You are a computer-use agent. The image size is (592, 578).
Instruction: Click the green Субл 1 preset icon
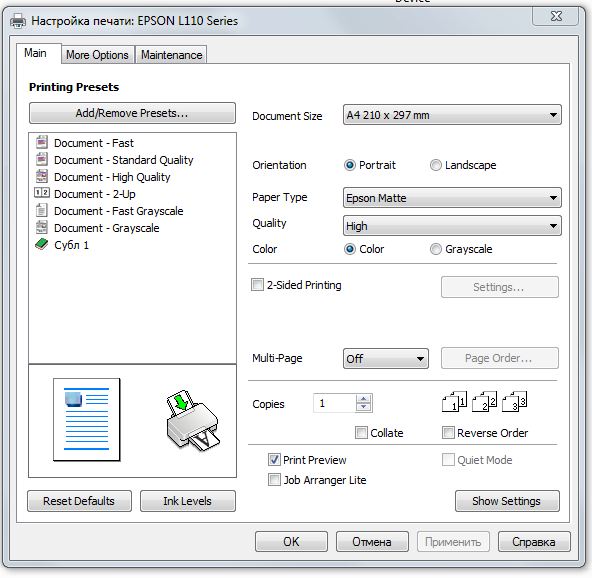coord(42,244)
